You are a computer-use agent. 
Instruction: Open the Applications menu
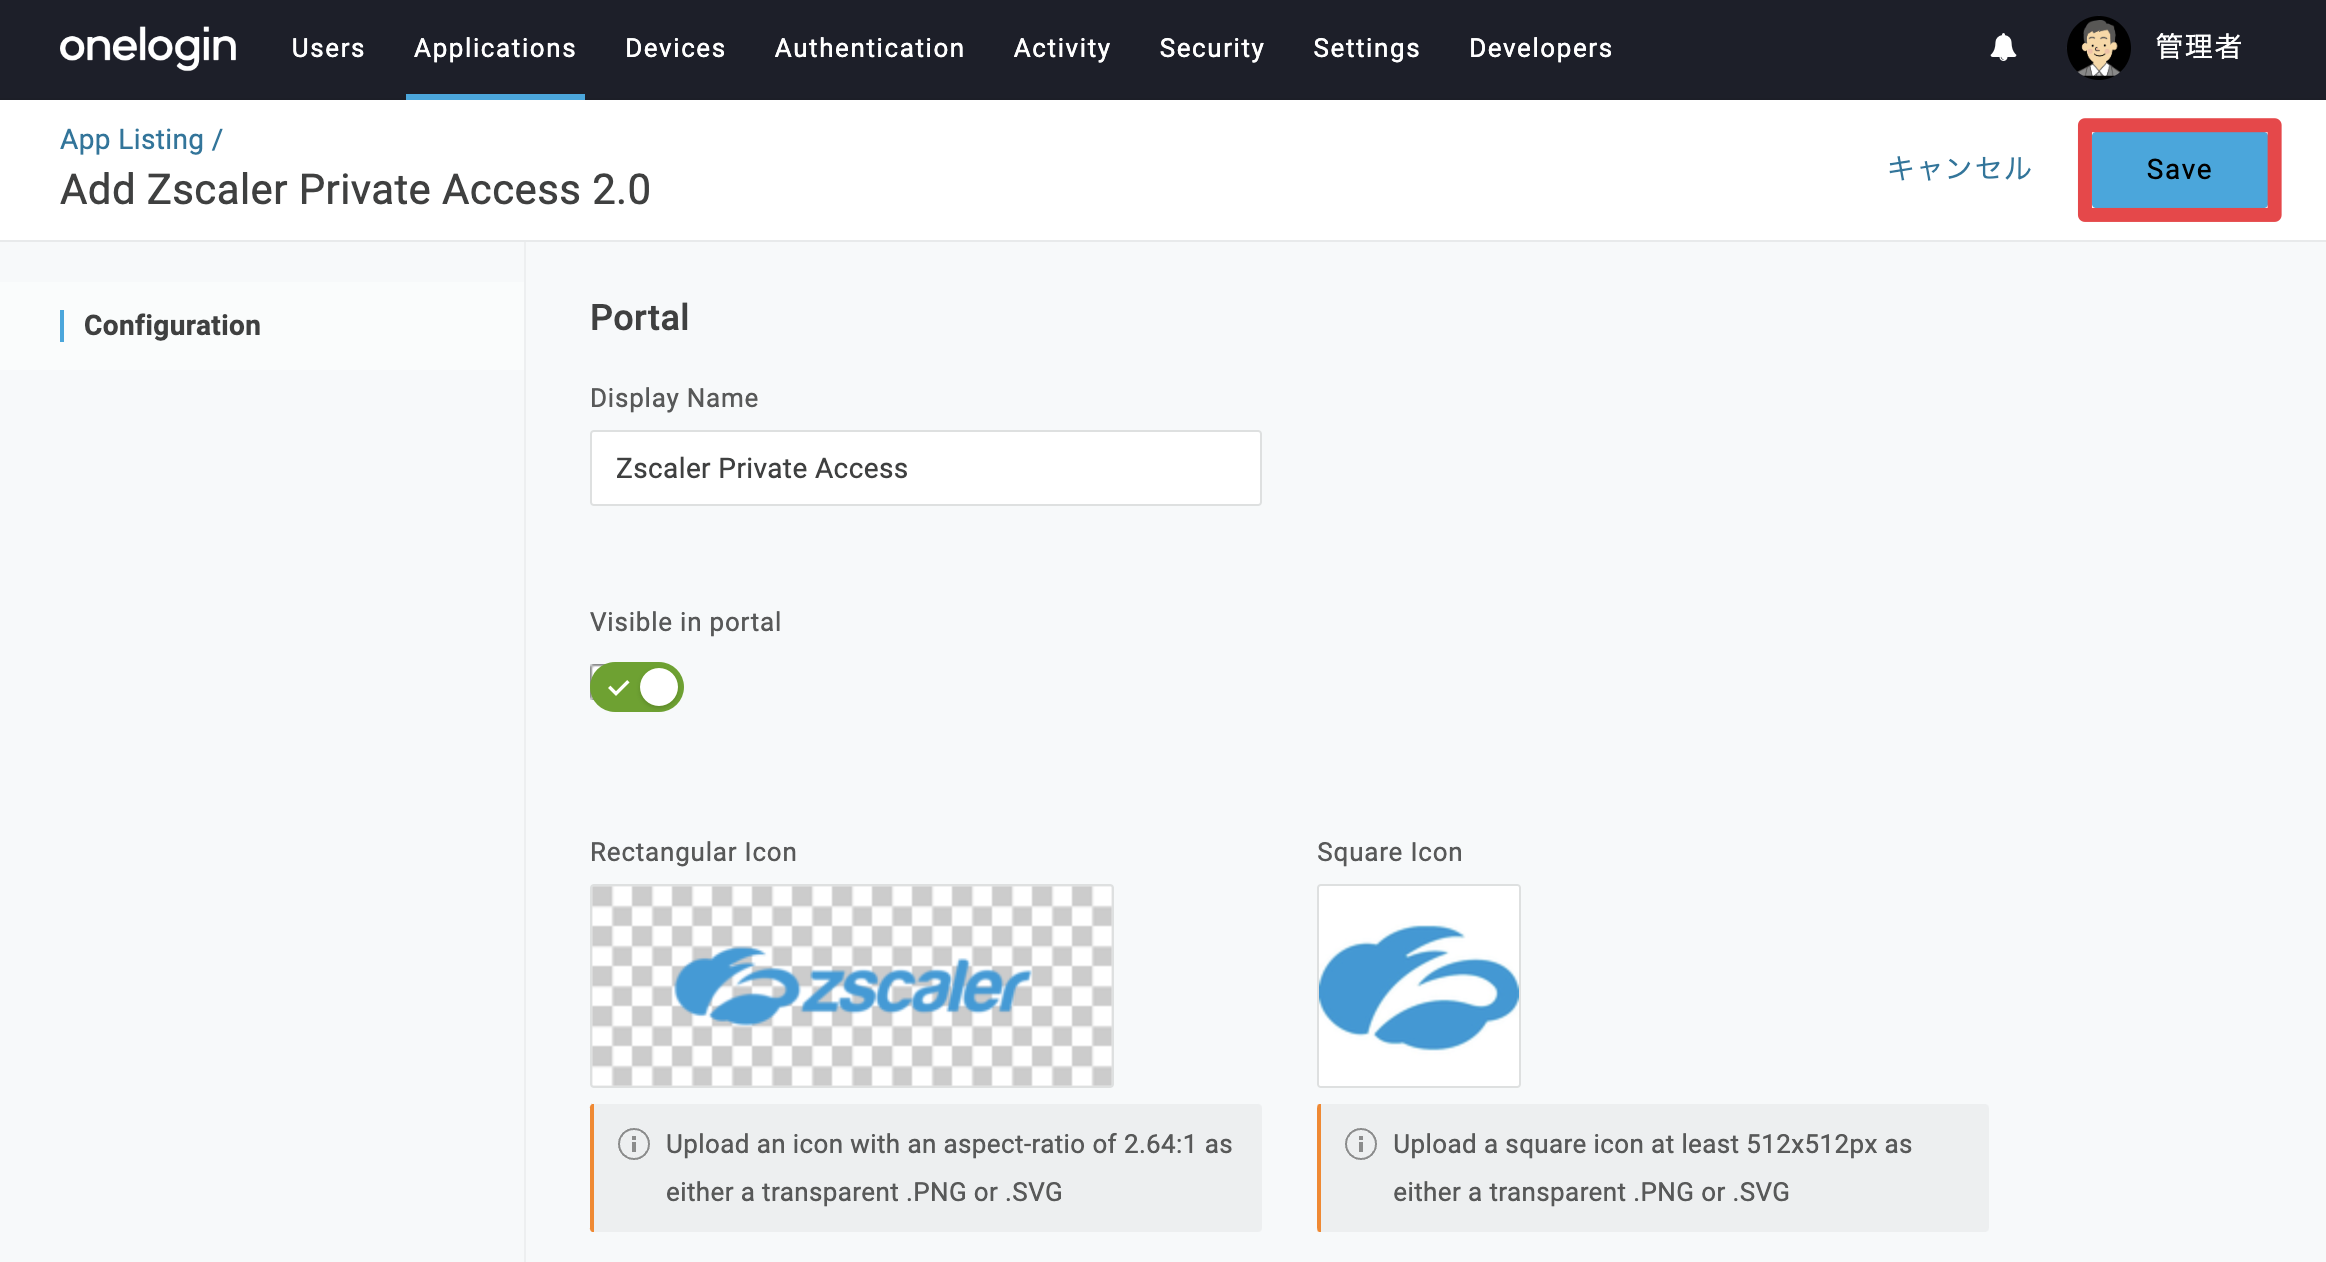495,48
